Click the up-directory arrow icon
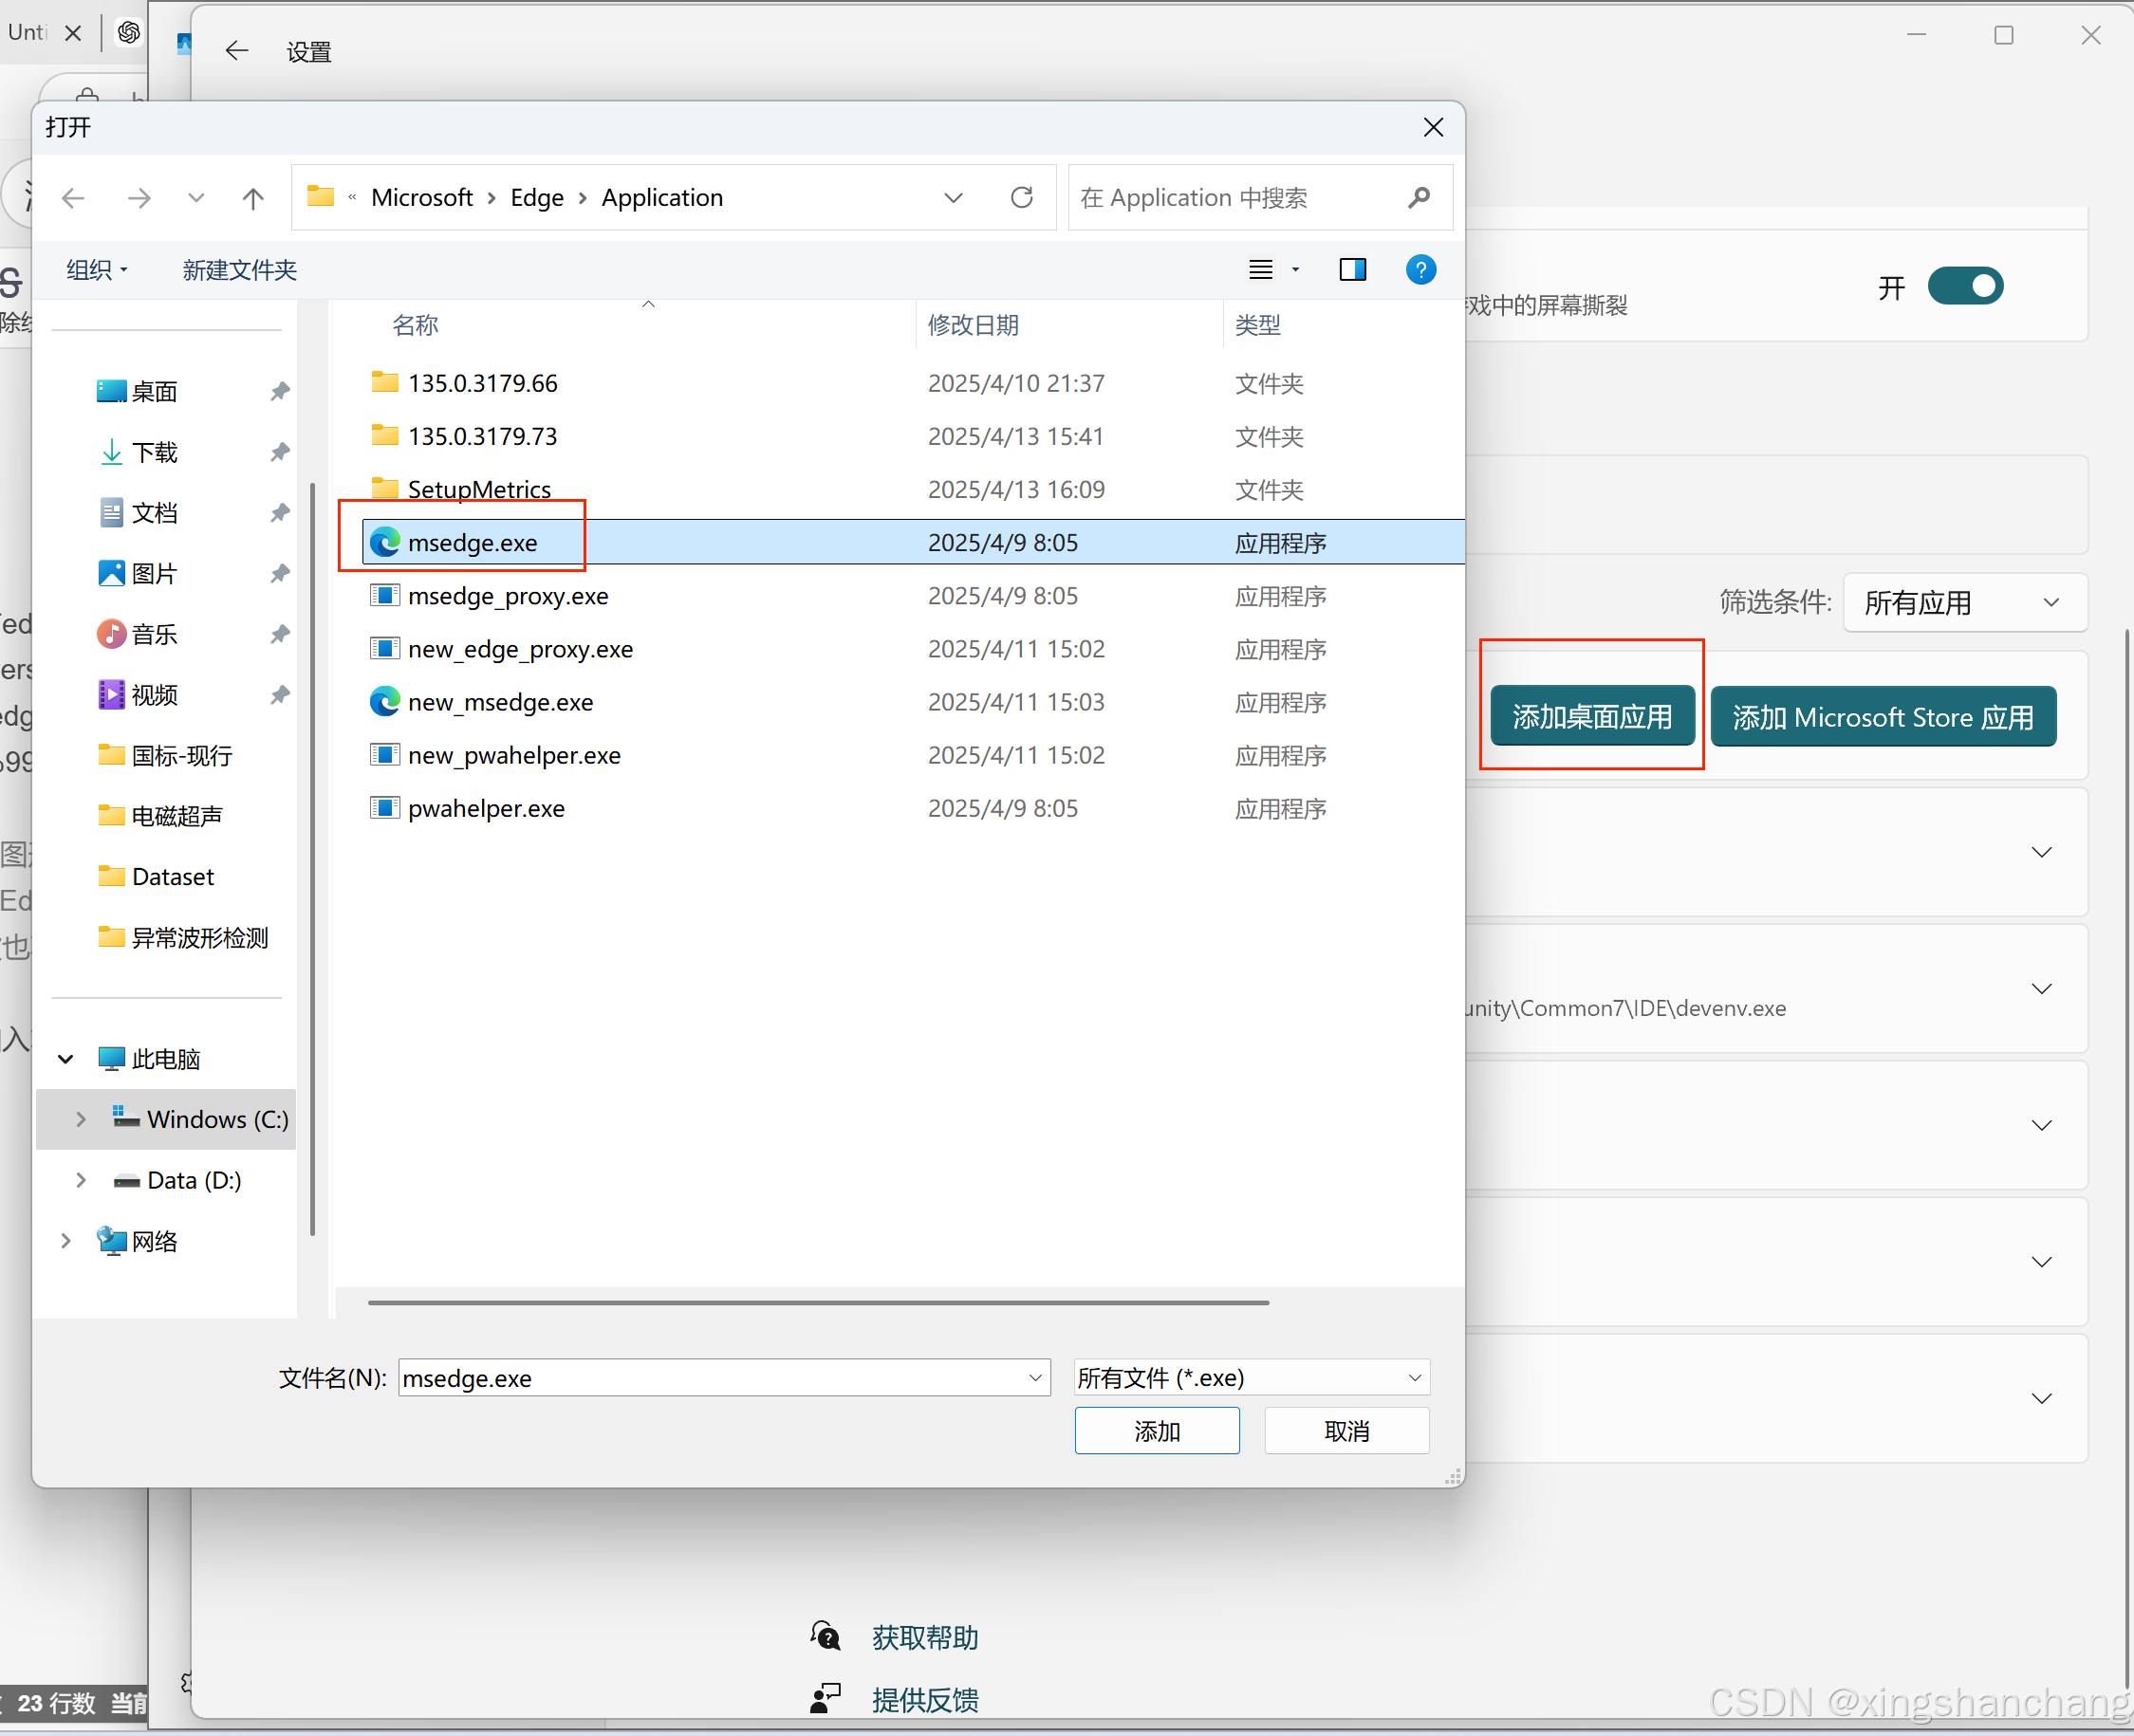 (253, 198)
